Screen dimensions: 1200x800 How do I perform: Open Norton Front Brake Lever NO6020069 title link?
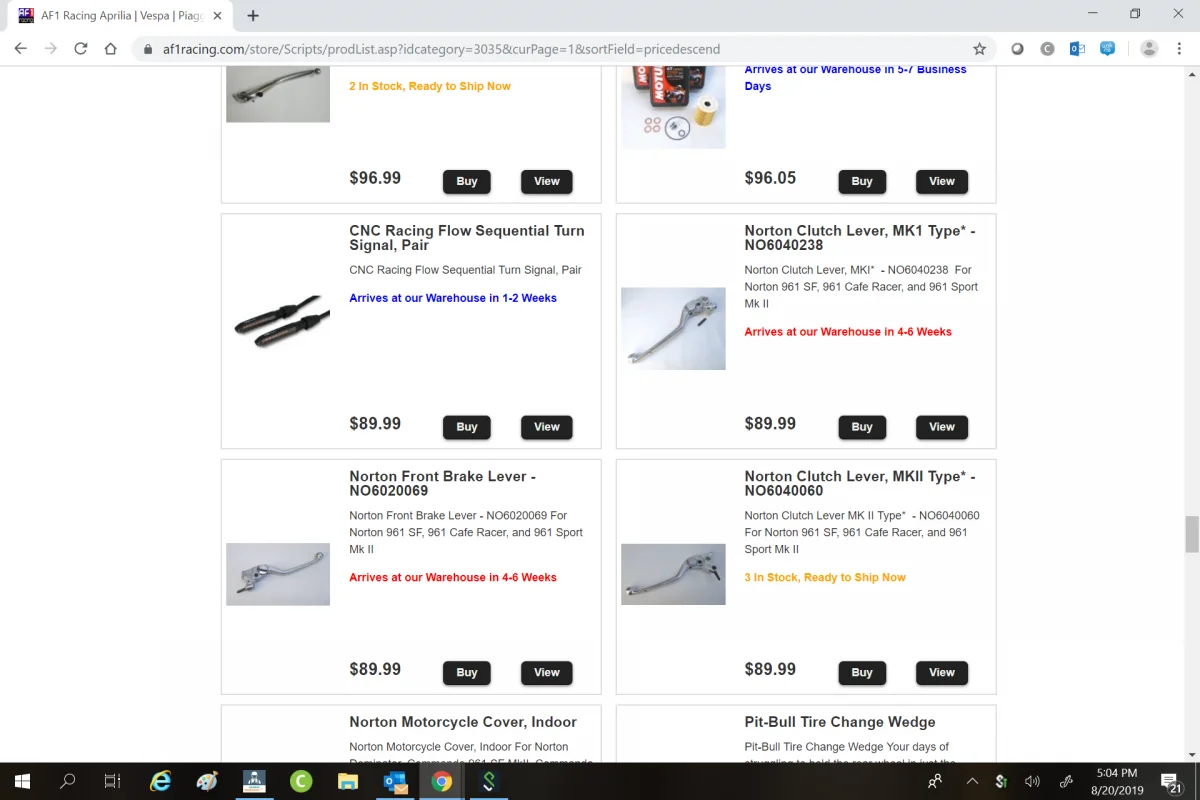pyautogui.click(x=443, y=483)
